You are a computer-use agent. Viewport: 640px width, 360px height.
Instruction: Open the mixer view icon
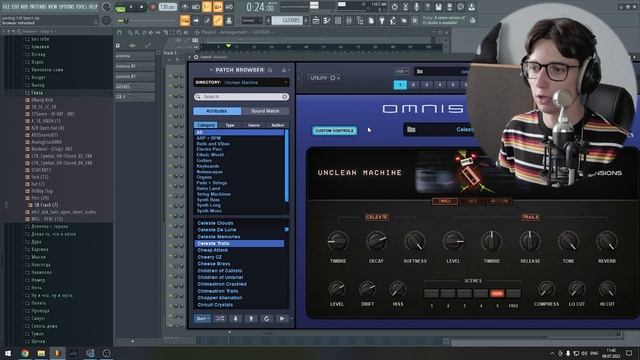pyautogui.click(x=349, y=20)
